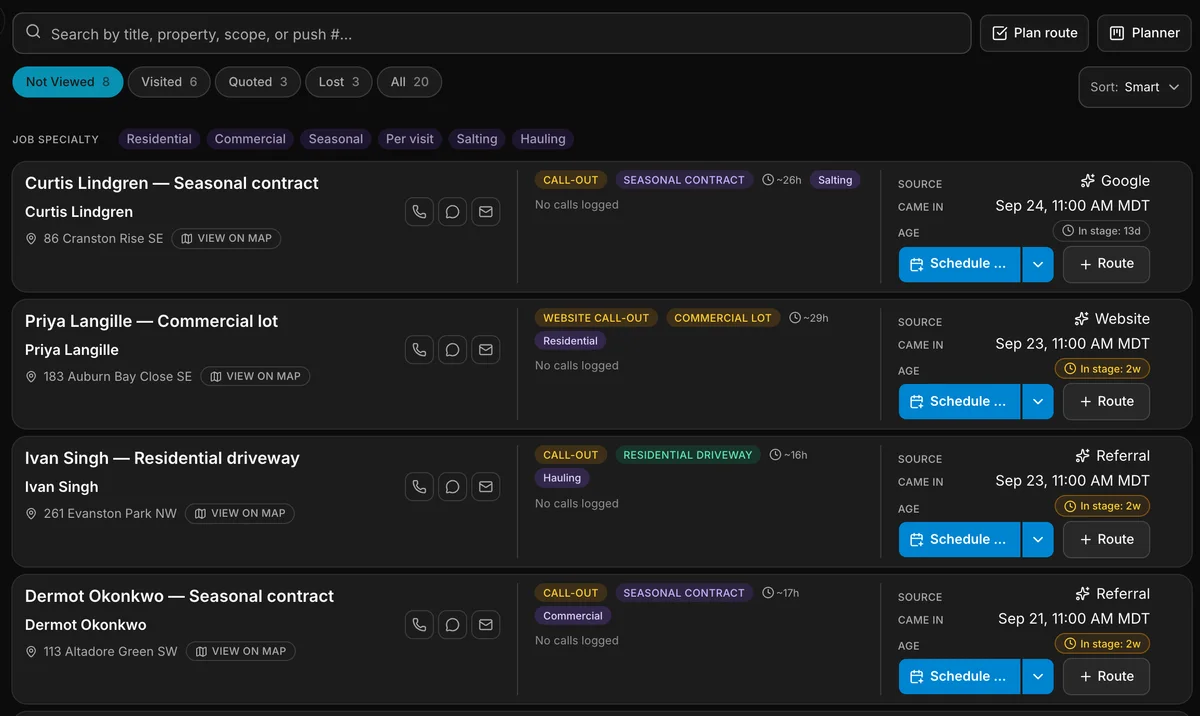Expand schedule options for Ivan Singh

pos(1038,539)
